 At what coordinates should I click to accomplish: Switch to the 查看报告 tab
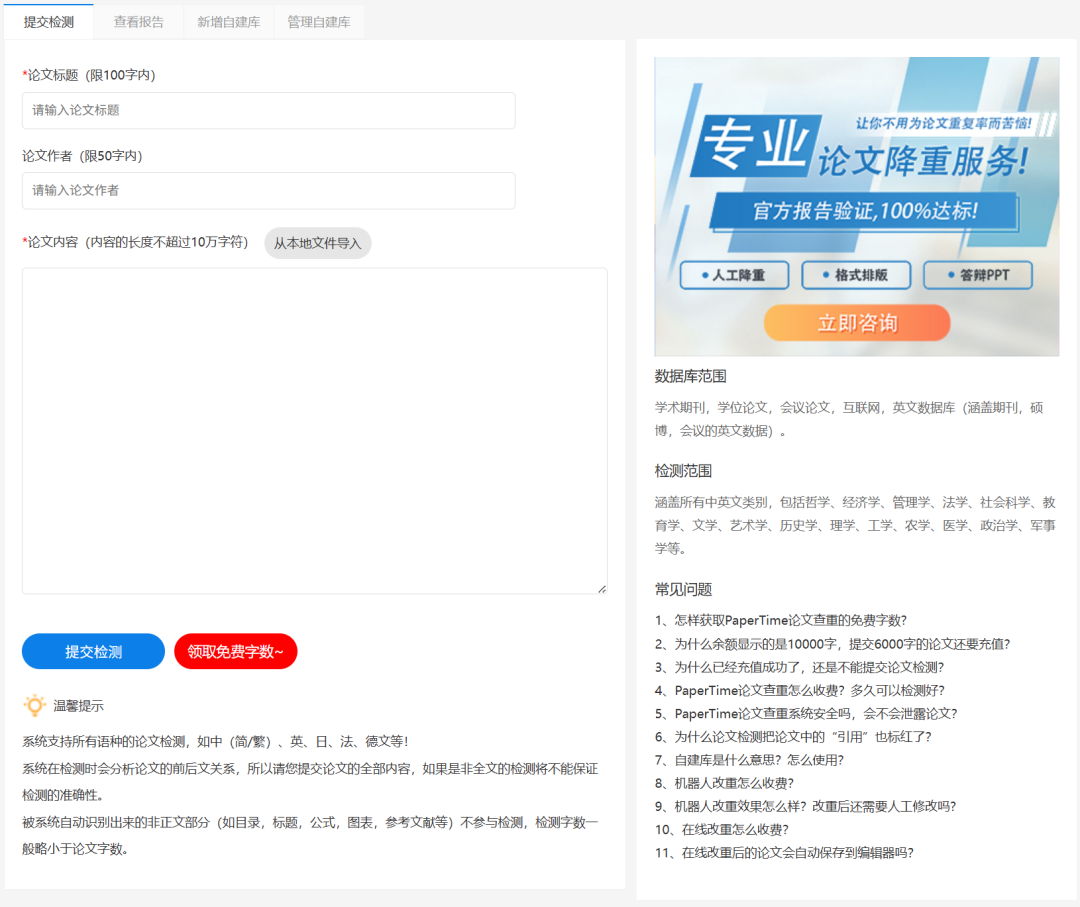pyautogui.click(x=139, y=22)
